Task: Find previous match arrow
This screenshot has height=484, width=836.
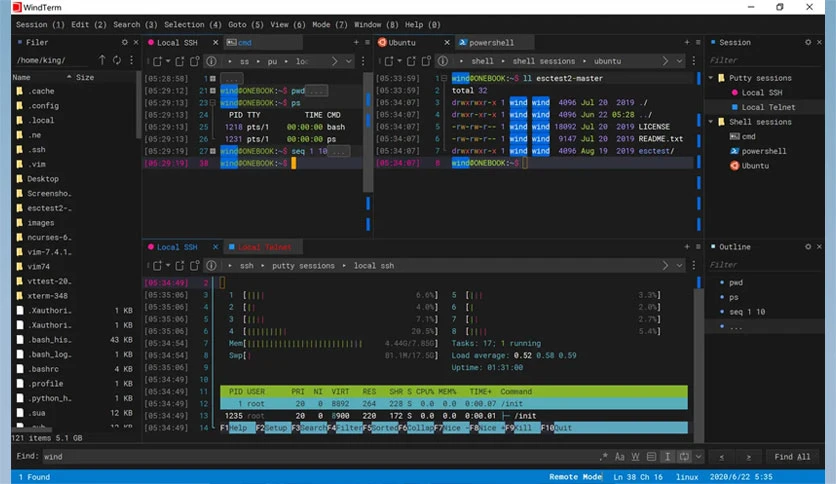Action: tap(721, 457)
